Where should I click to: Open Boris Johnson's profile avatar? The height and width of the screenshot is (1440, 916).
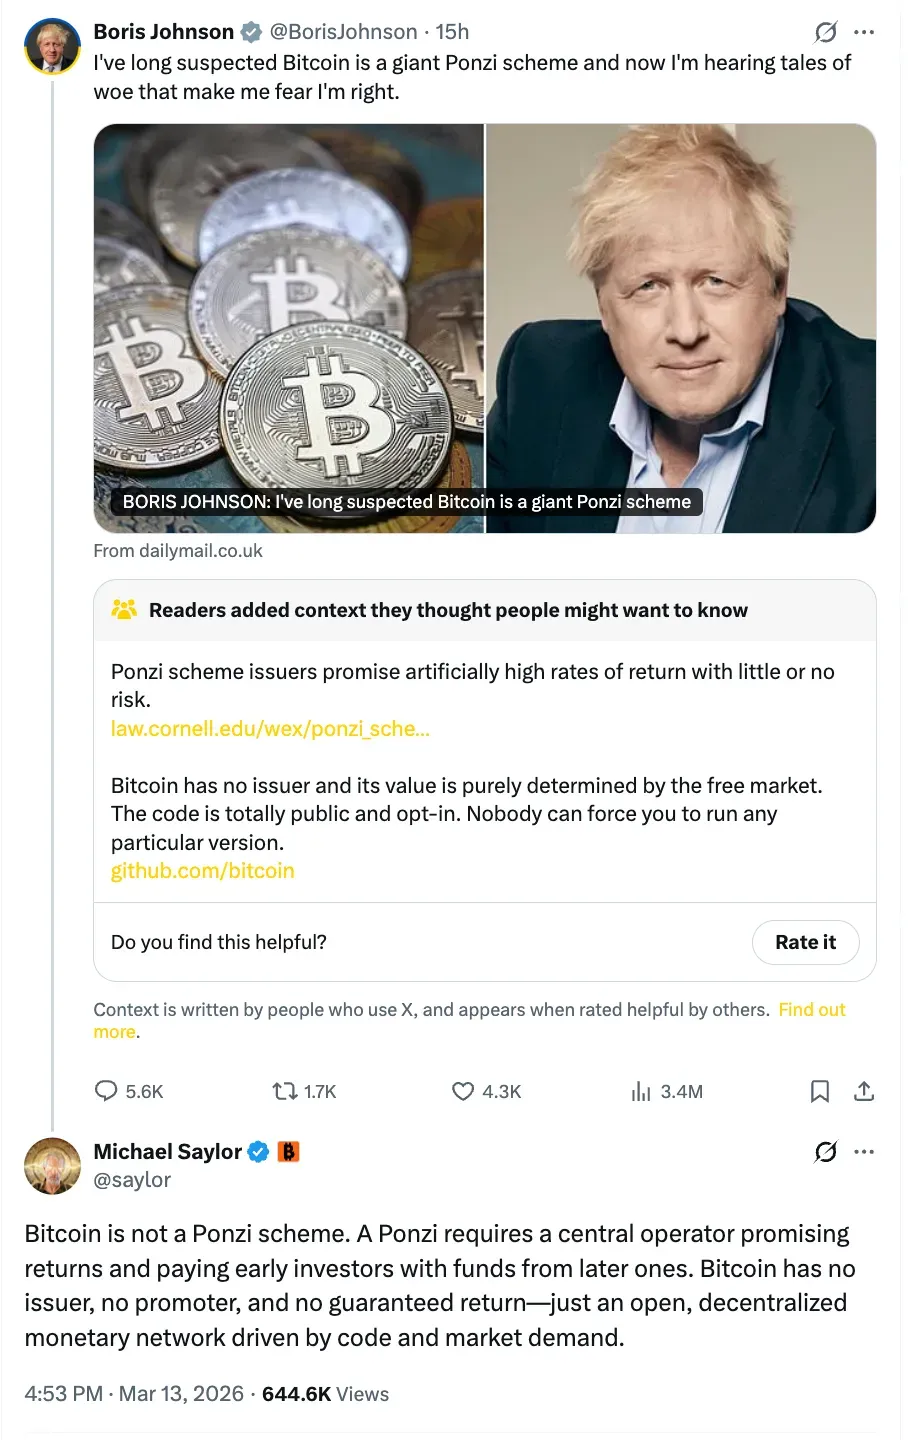52,46
